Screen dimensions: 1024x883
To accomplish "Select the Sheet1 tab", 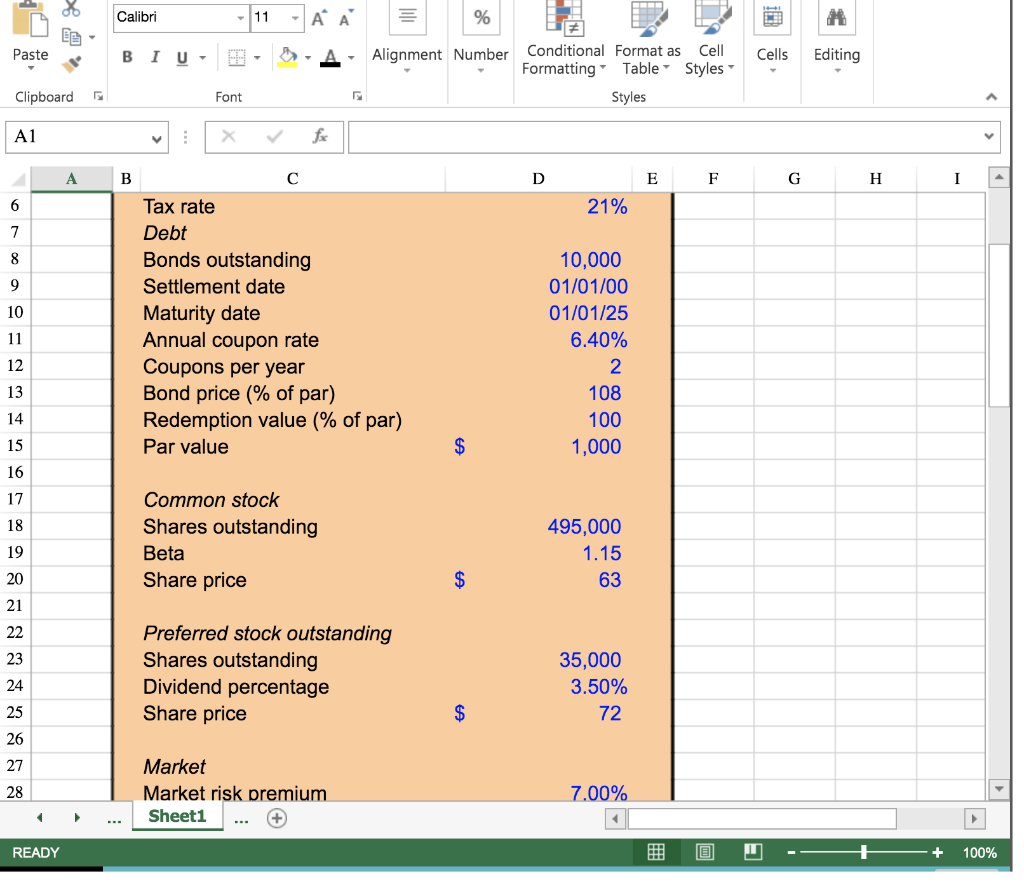I will click(177, 816).
